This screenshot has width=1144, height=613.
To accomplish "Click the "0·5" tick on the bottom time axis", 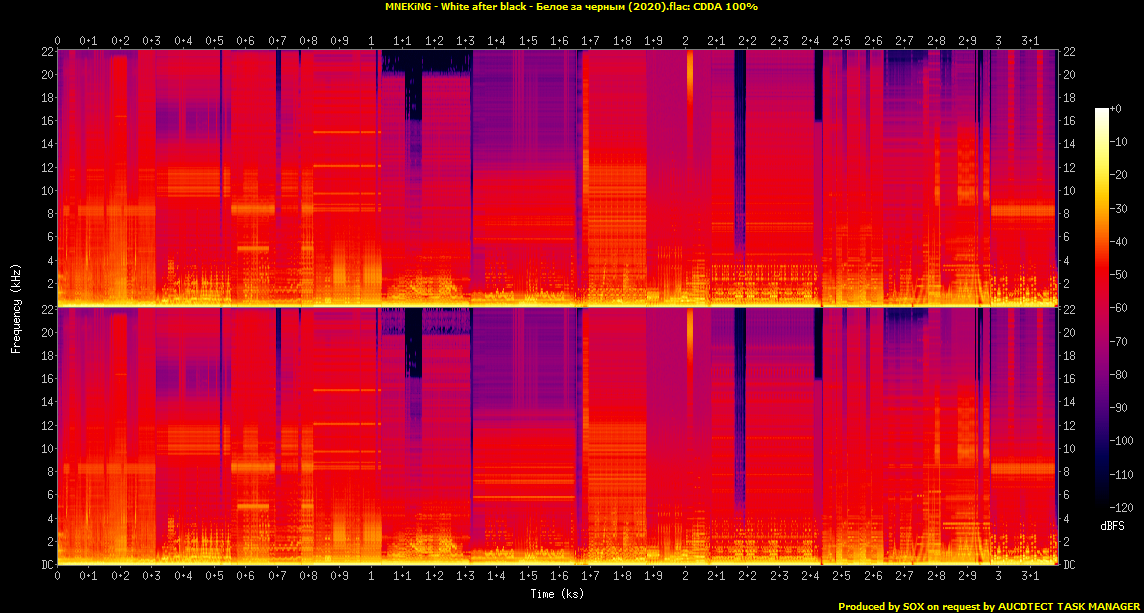I will click(x=214, y=575).
